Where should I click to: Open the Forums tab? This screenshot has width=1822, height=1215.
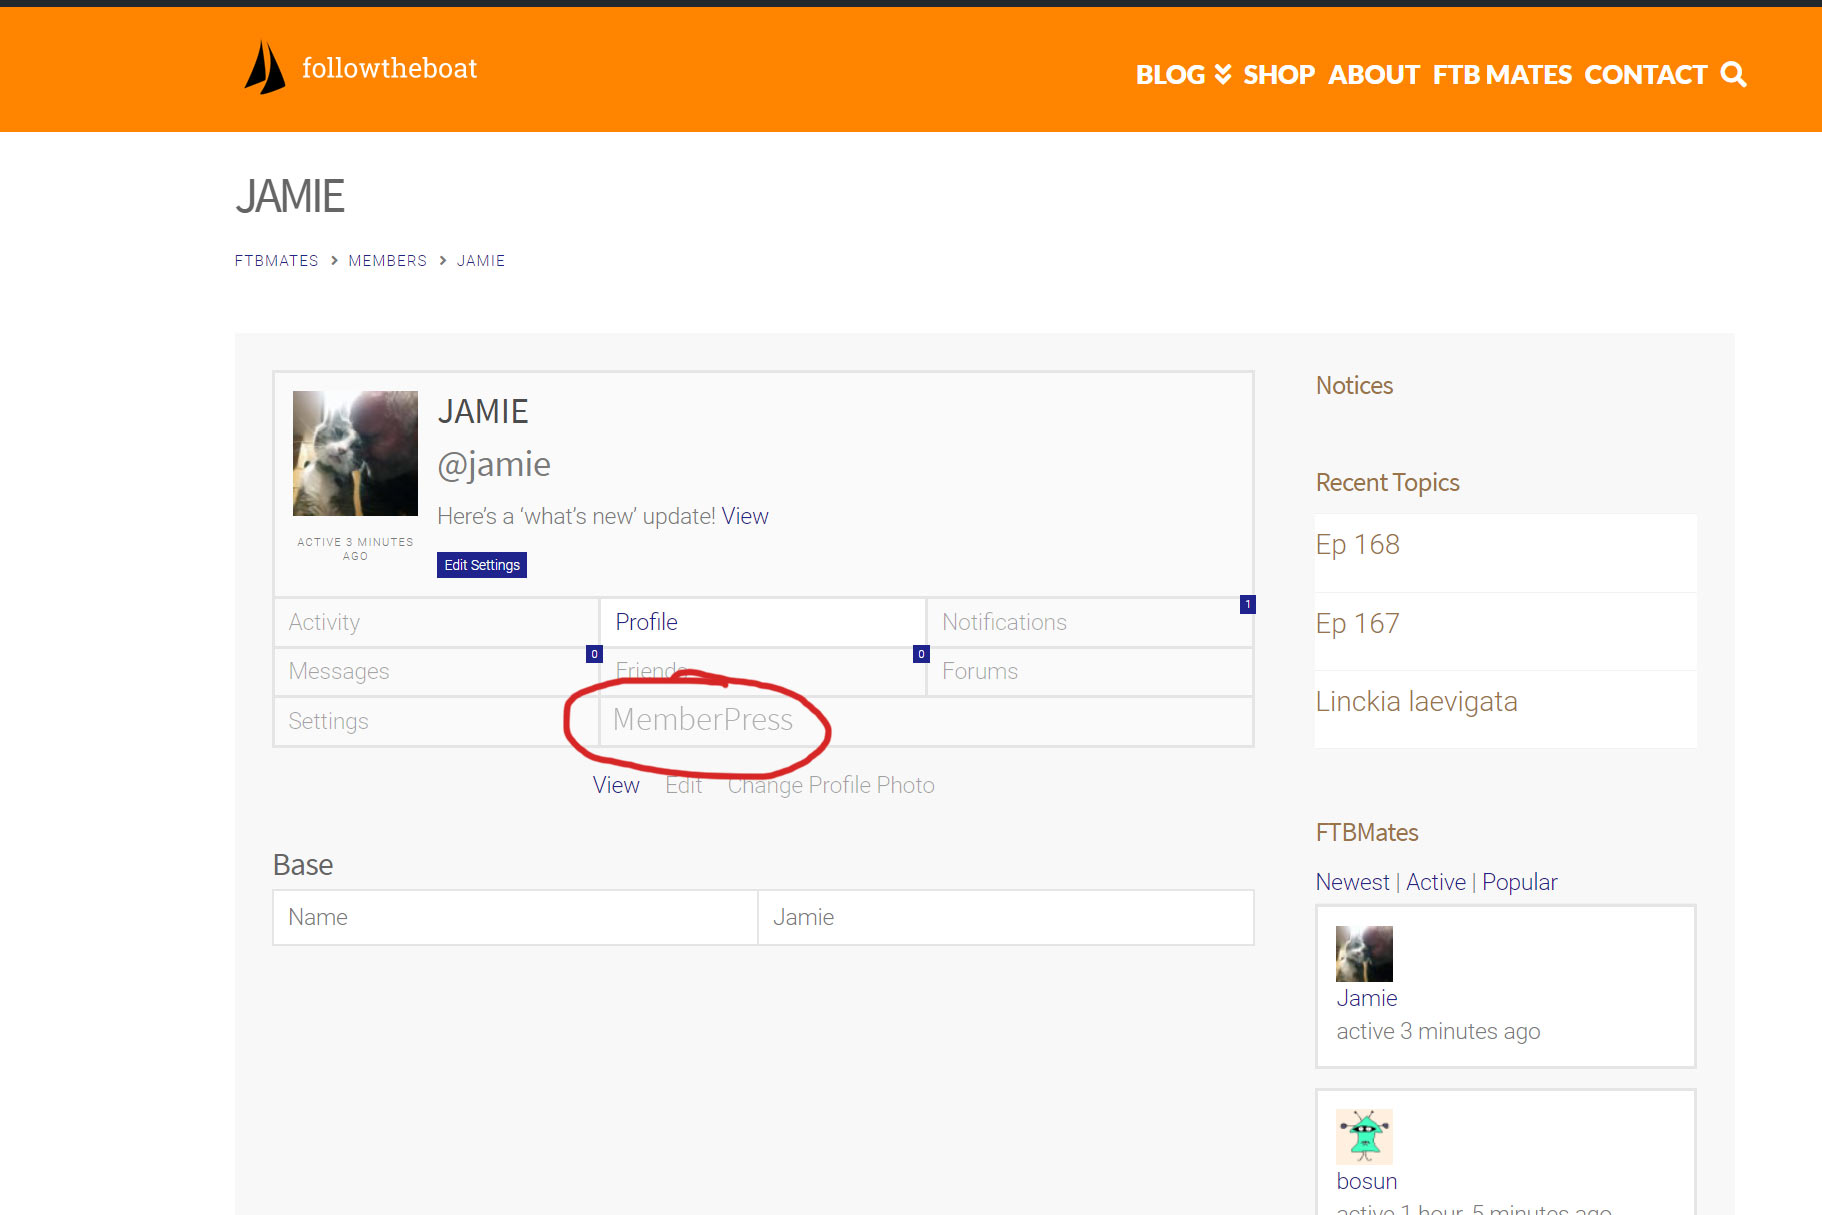pos(1090,671)
